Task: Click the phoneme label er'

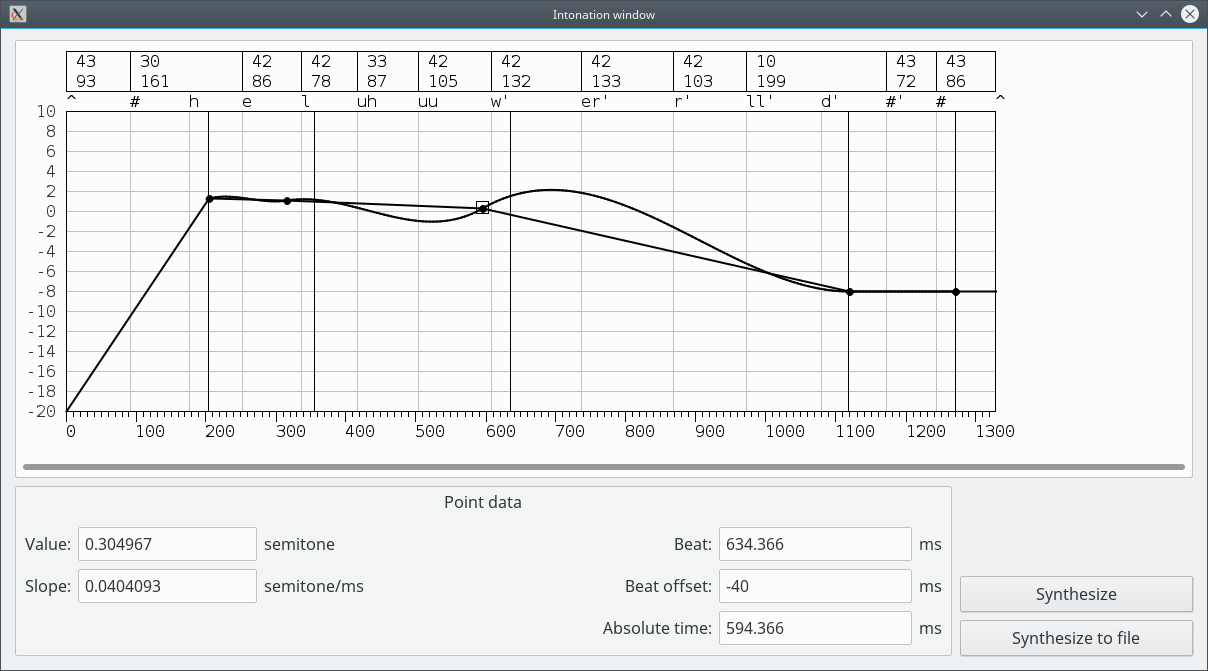Action: [x=595, y=102]
